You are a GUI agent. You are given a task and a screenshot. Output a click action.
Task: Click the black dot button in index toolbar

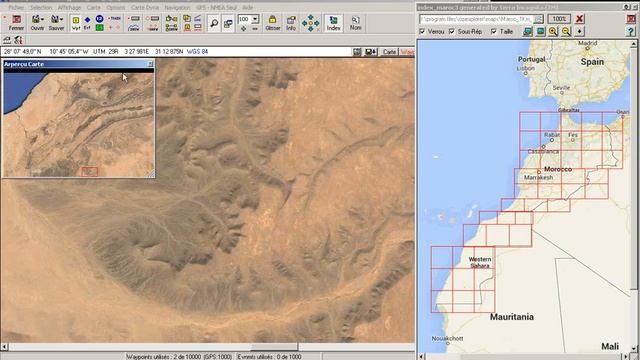579,31
